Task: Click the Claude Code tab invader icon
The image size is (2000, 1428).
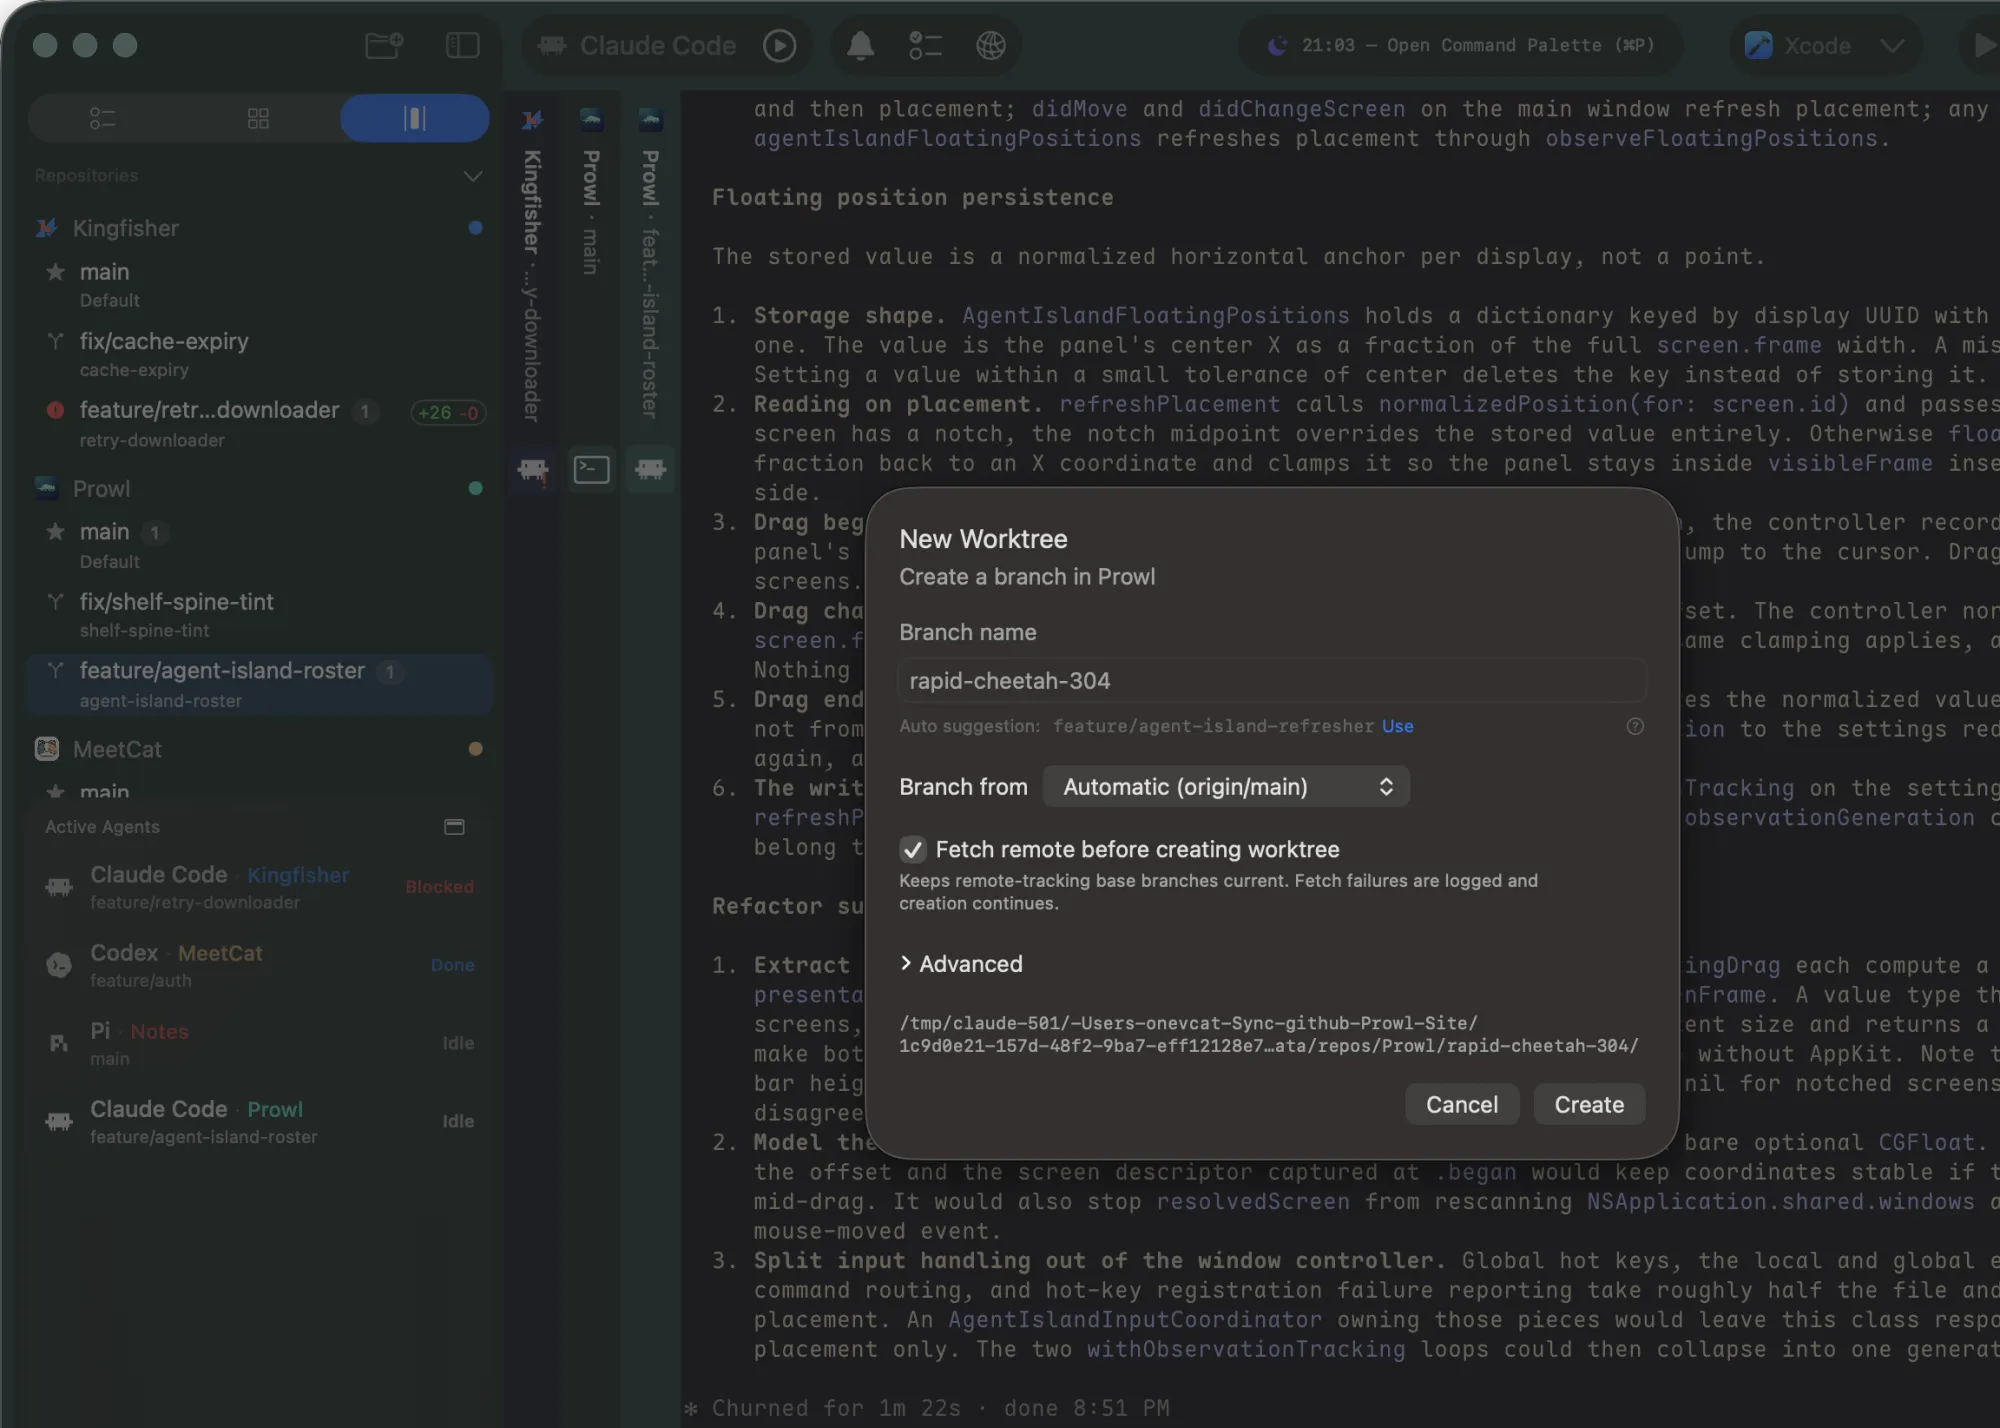Action: click(x=552, y=45)
